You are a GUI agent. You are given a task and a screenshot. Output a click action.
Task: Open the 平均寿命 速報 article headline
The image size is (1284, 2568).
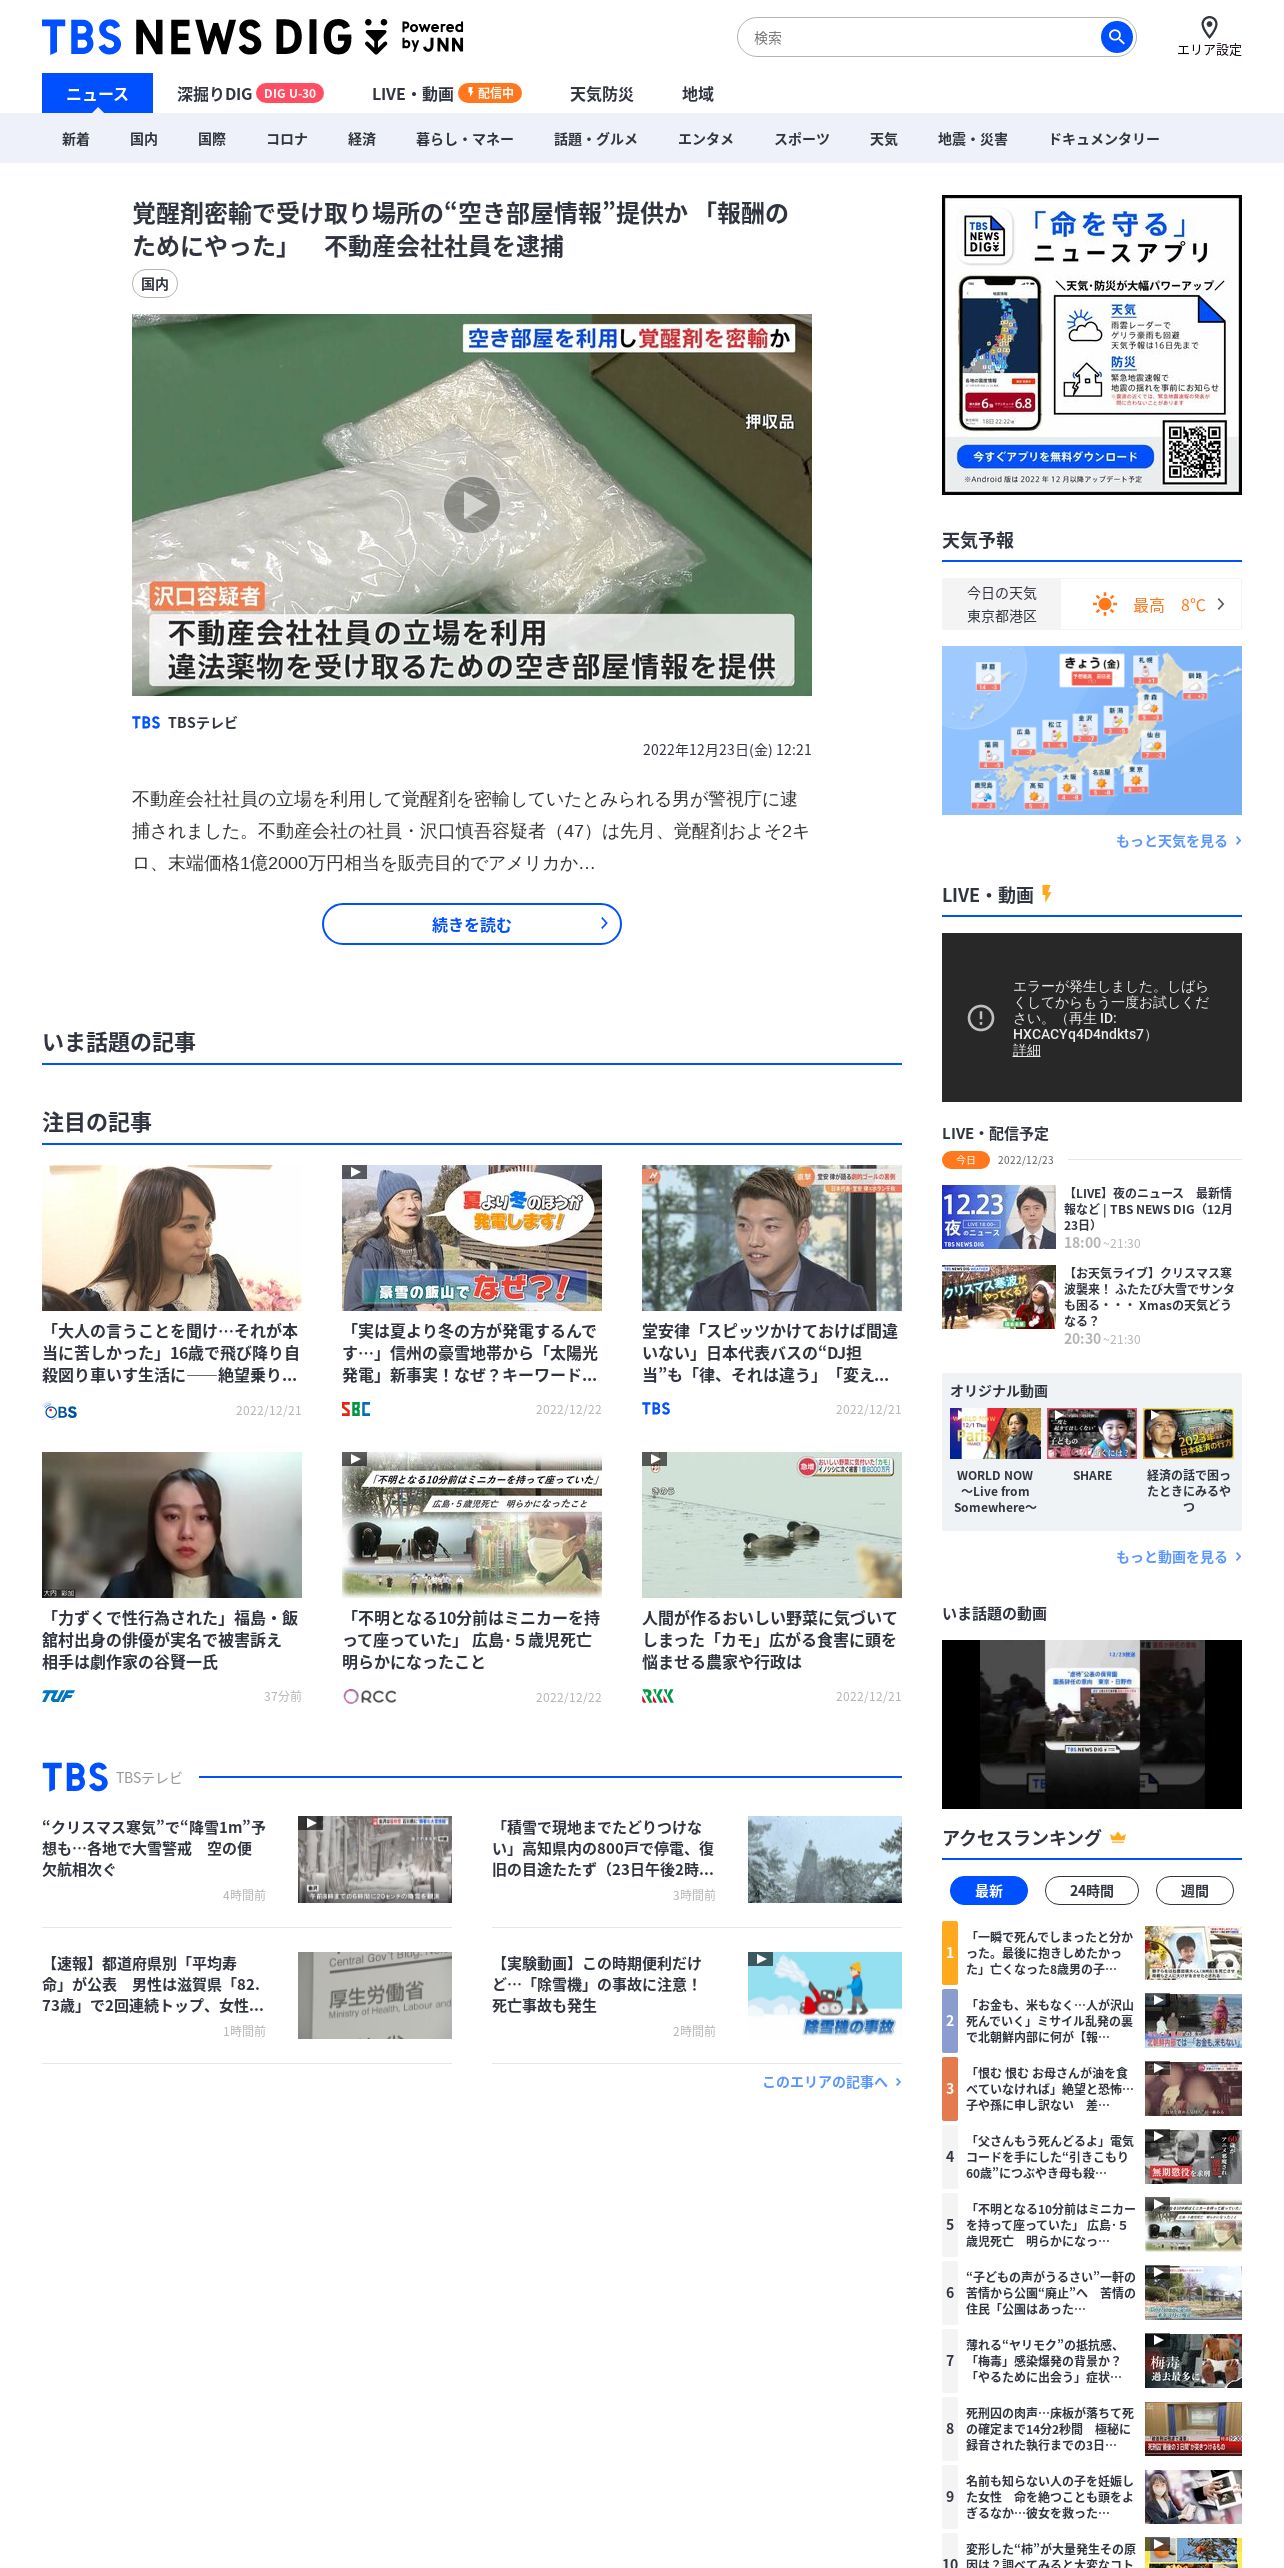[155, 1984]
